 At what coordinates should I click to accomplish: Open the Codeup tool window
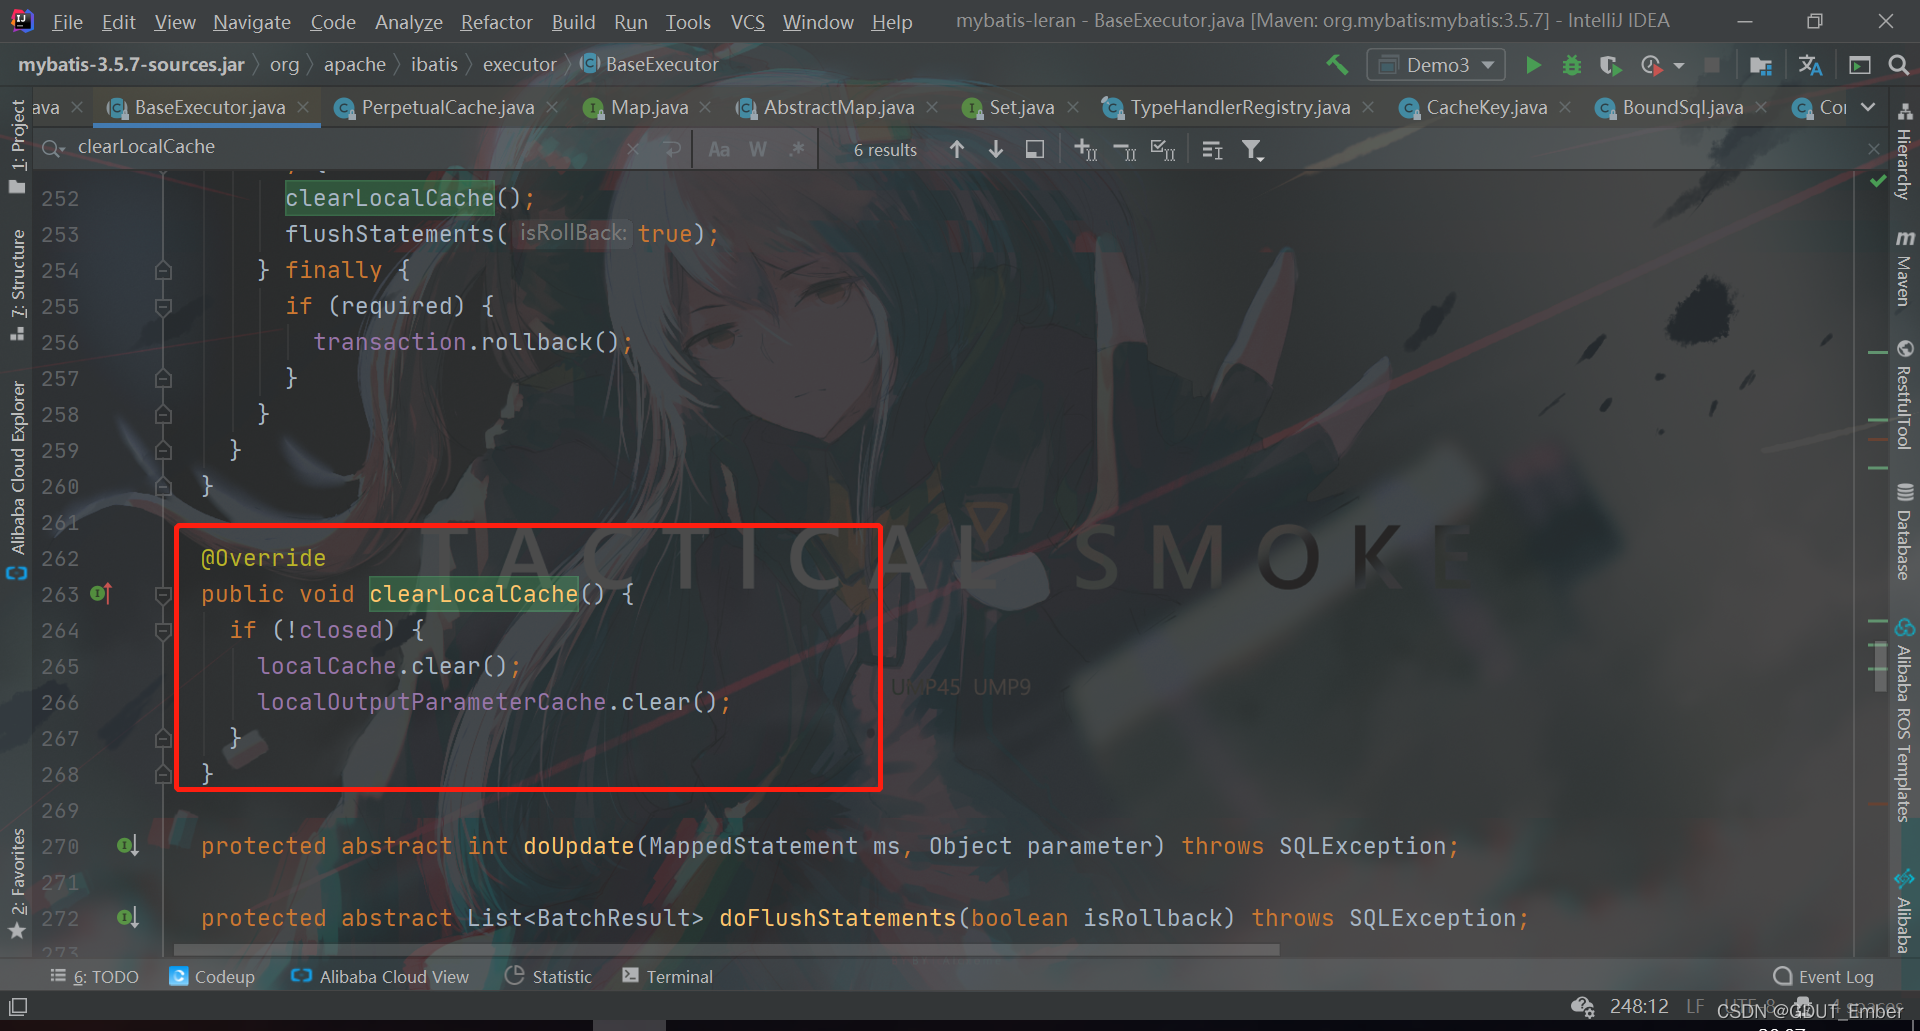212,976
